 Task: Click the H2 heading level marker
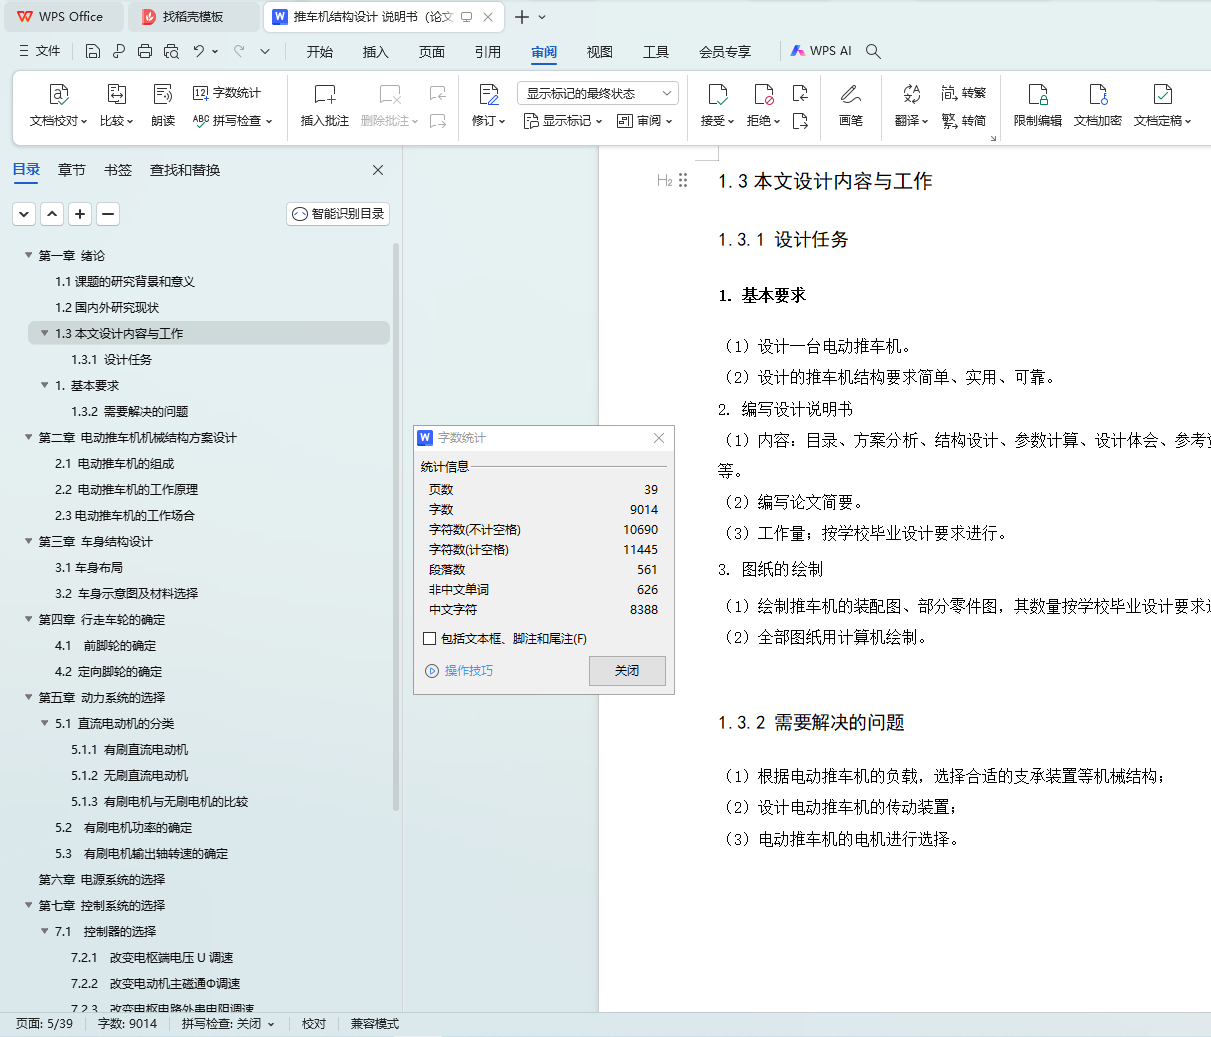click(665, 180)
